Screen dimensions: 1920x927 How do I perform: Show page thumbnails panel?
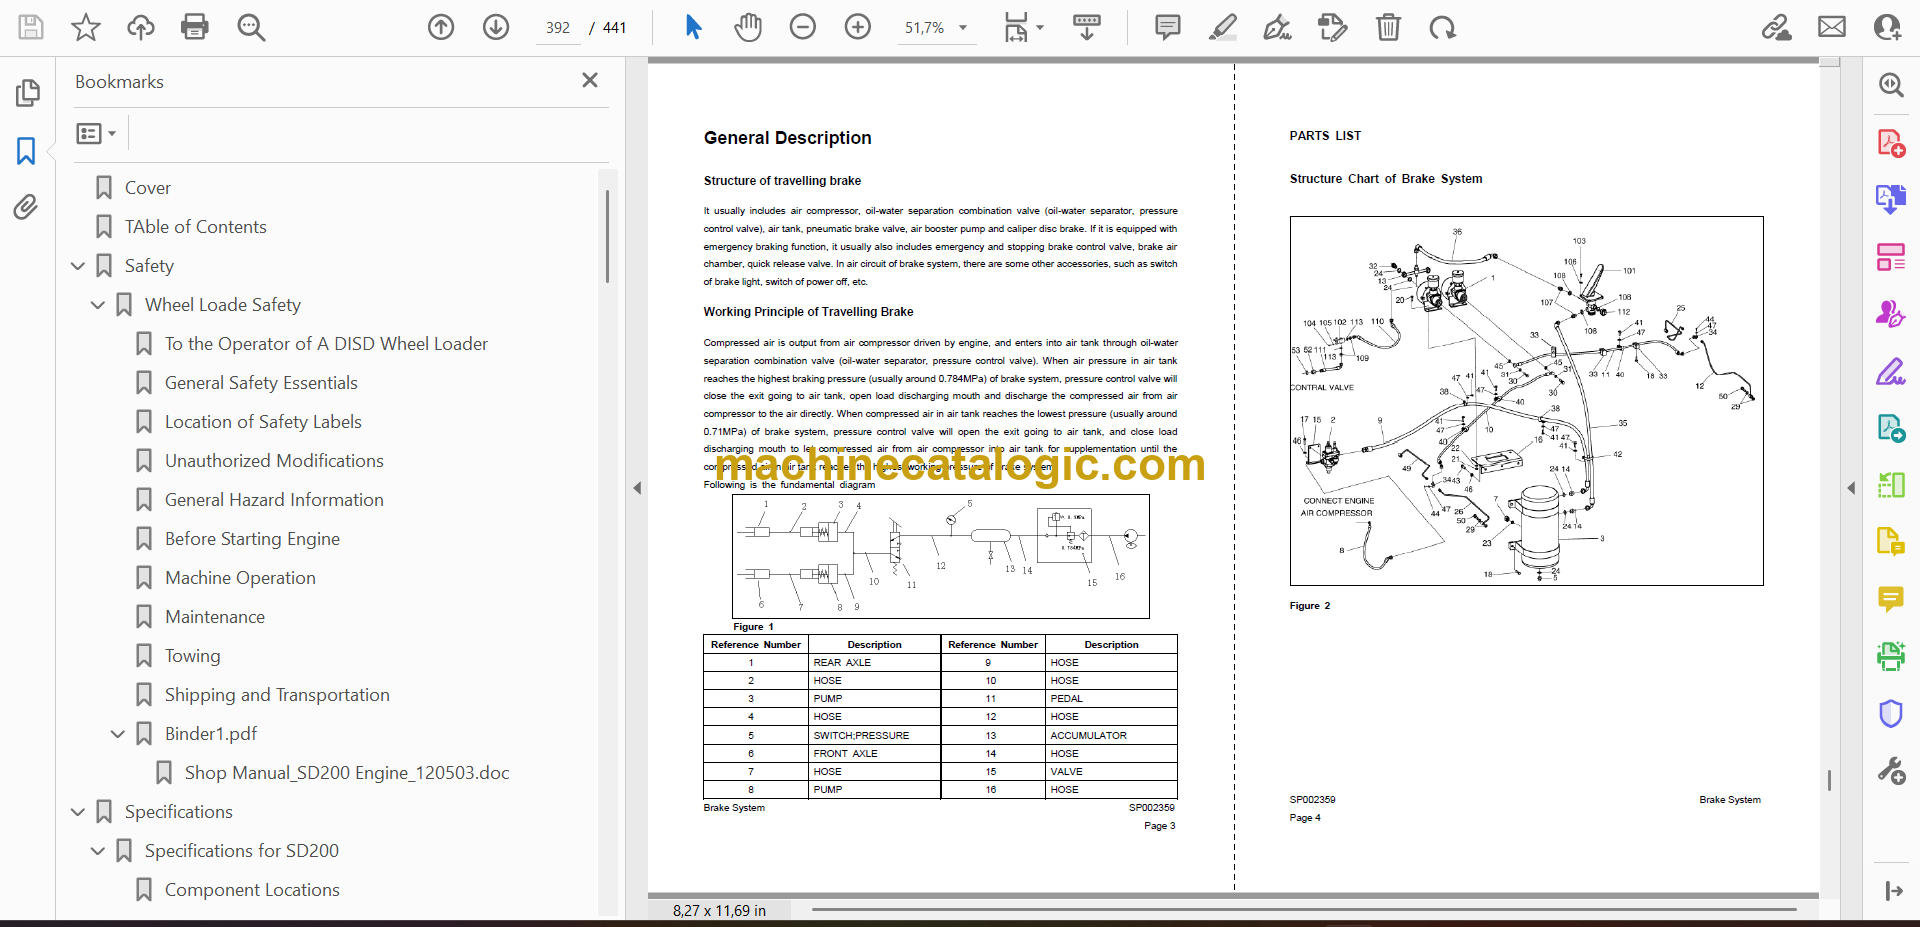27,93
